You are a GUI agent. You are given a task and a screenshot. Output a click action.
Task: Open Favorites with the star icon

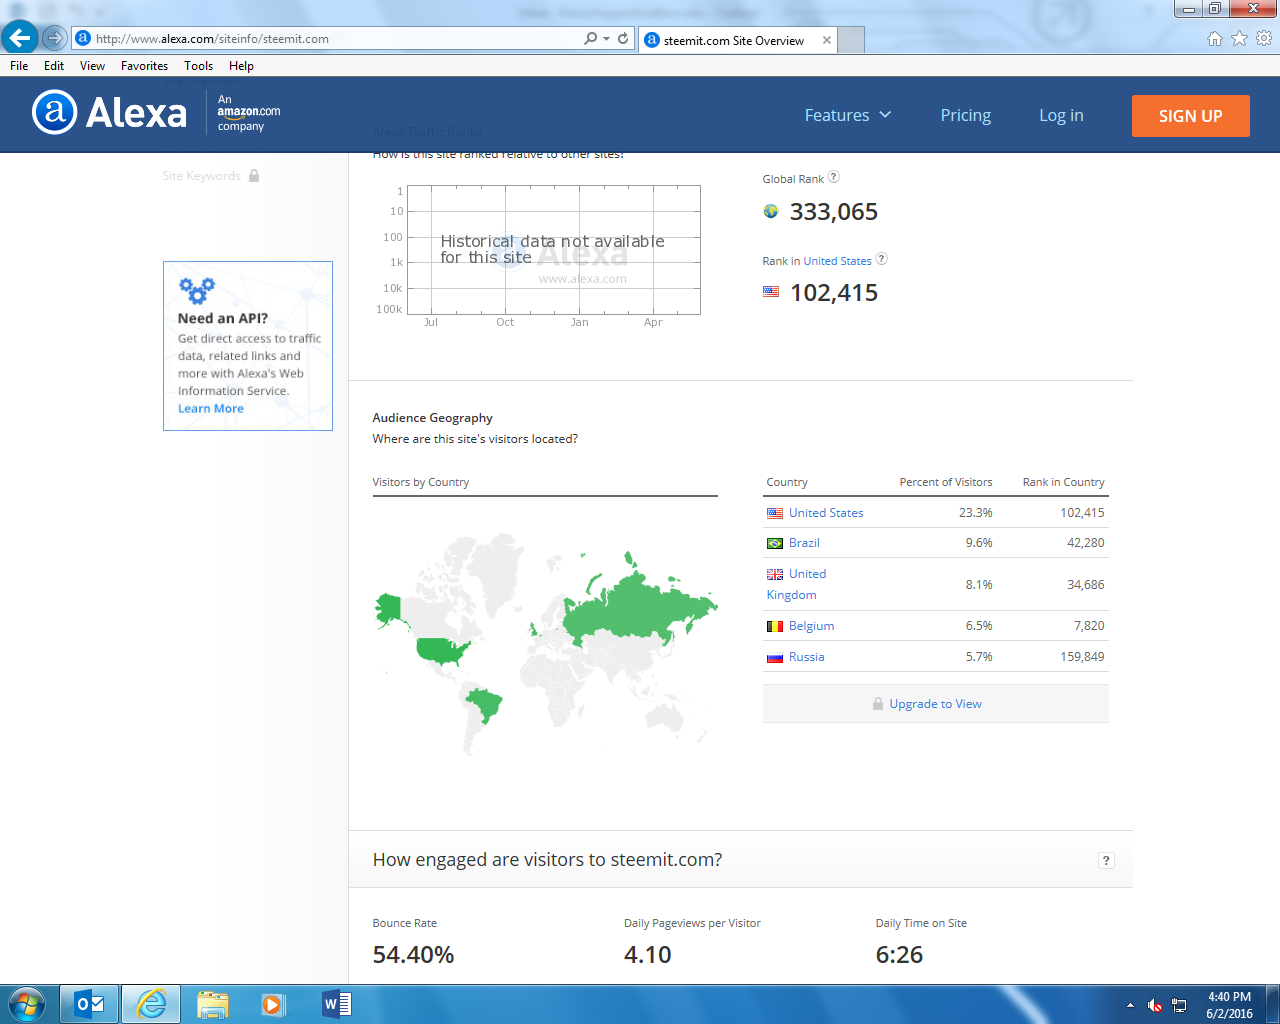pos(1239,38)
